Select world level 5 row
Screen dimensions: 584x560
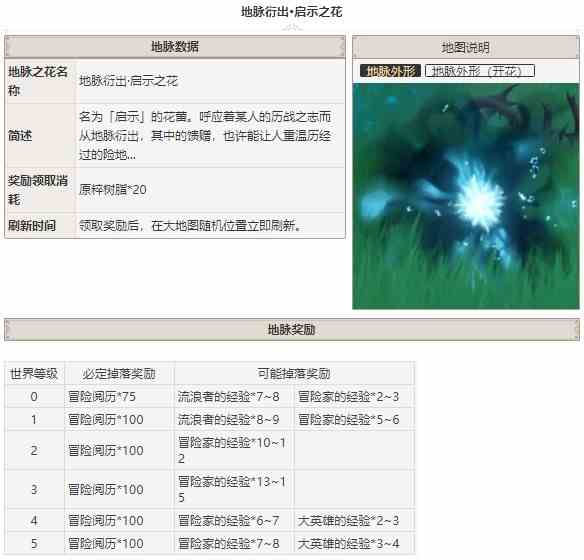tap(210, 544)
